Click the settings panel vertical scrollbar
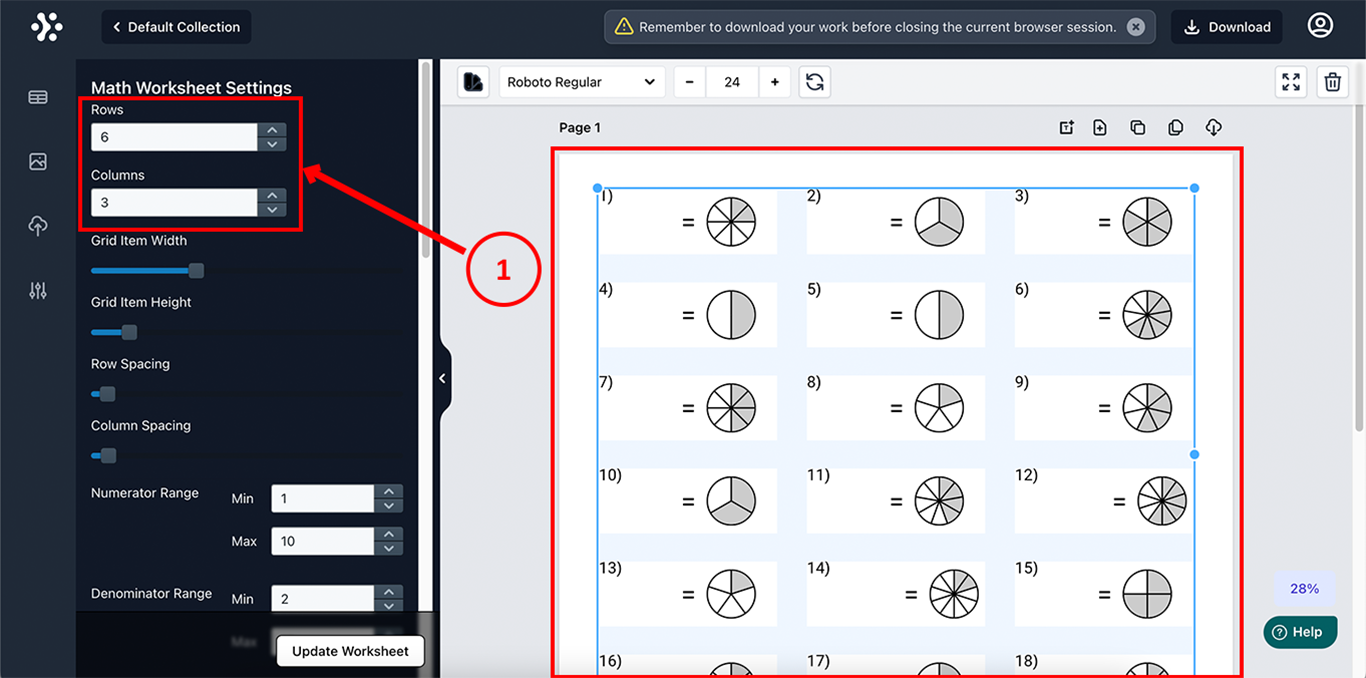This screenshot has height=678, width=1366. click(x=427, y=160)
